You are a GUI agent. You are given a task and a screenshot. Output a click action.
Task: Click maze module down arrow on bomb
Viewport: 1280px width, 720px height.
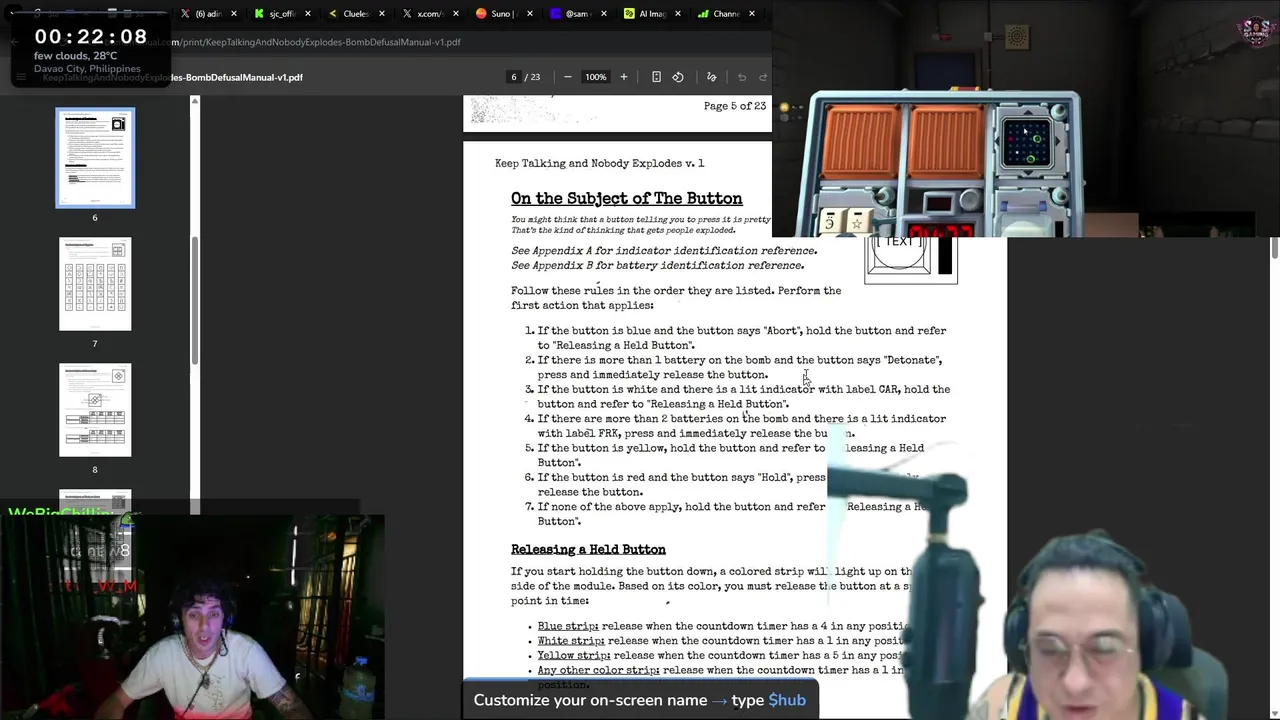1028,173
